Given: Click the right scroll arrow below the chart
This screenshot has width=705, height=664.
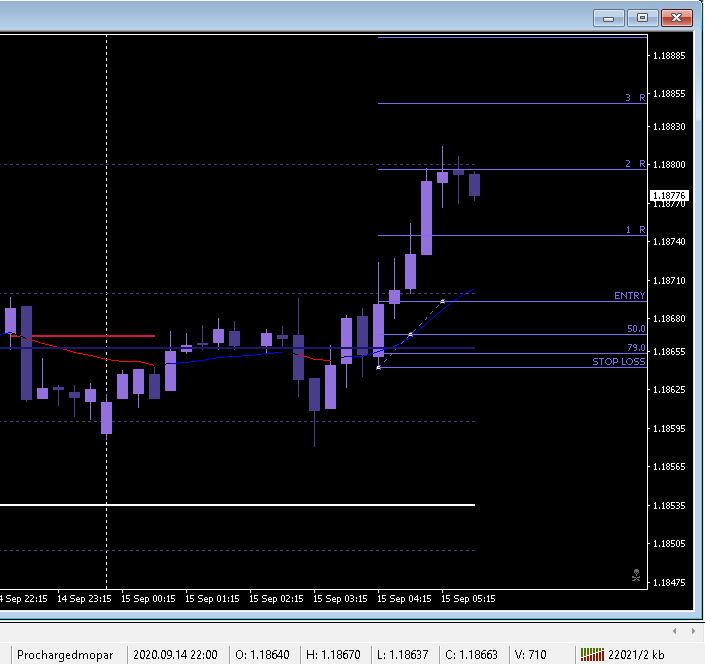Looking at the screenshot, I should [x=693, y=631].
